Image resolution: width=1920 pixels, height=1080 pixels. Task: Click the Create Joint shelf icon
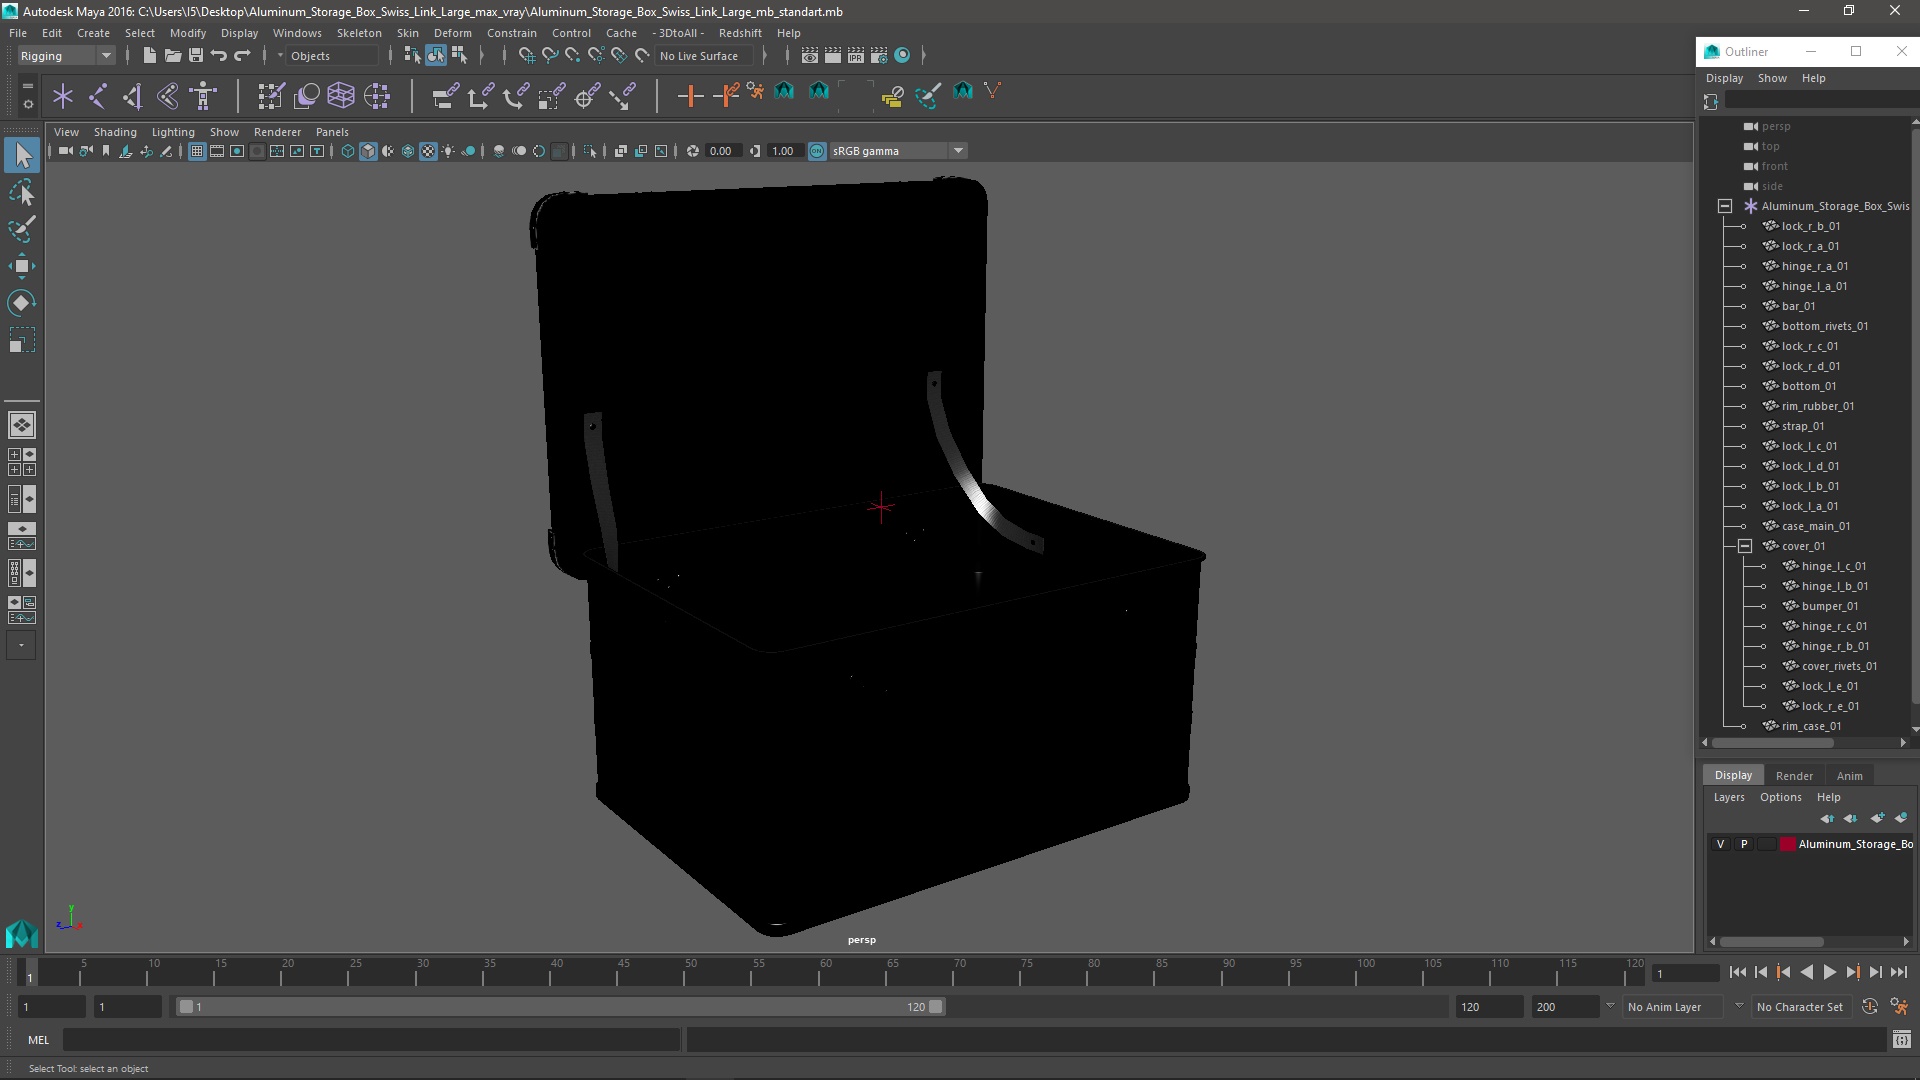(98, 96)
